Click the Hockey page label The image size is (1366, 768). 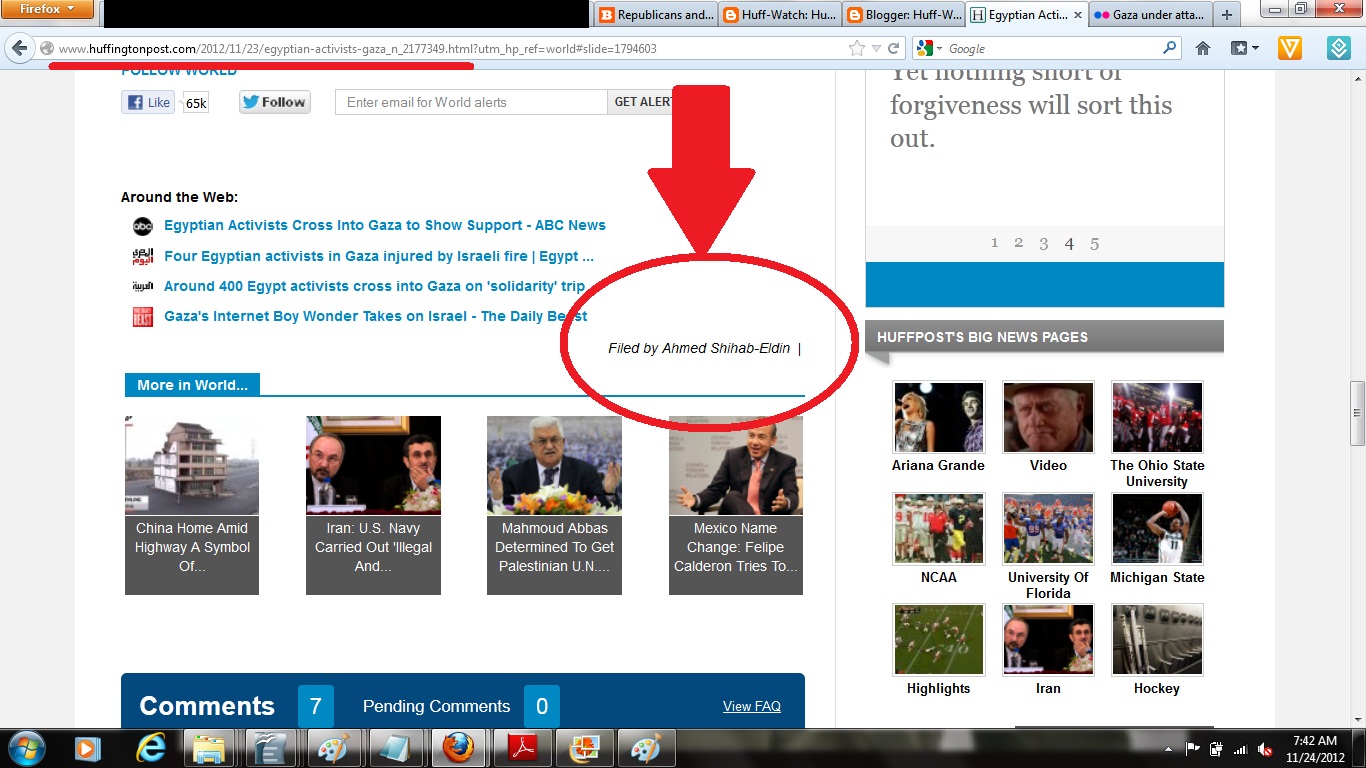coord(1157,688)
